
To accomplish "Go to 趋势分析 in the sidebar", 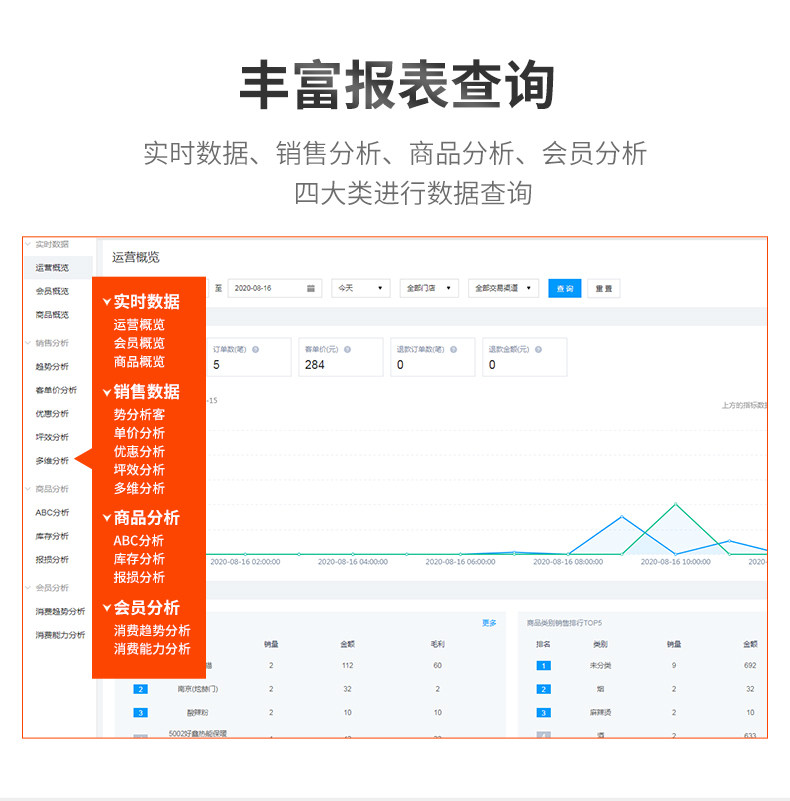I will (x=52, y=366).
